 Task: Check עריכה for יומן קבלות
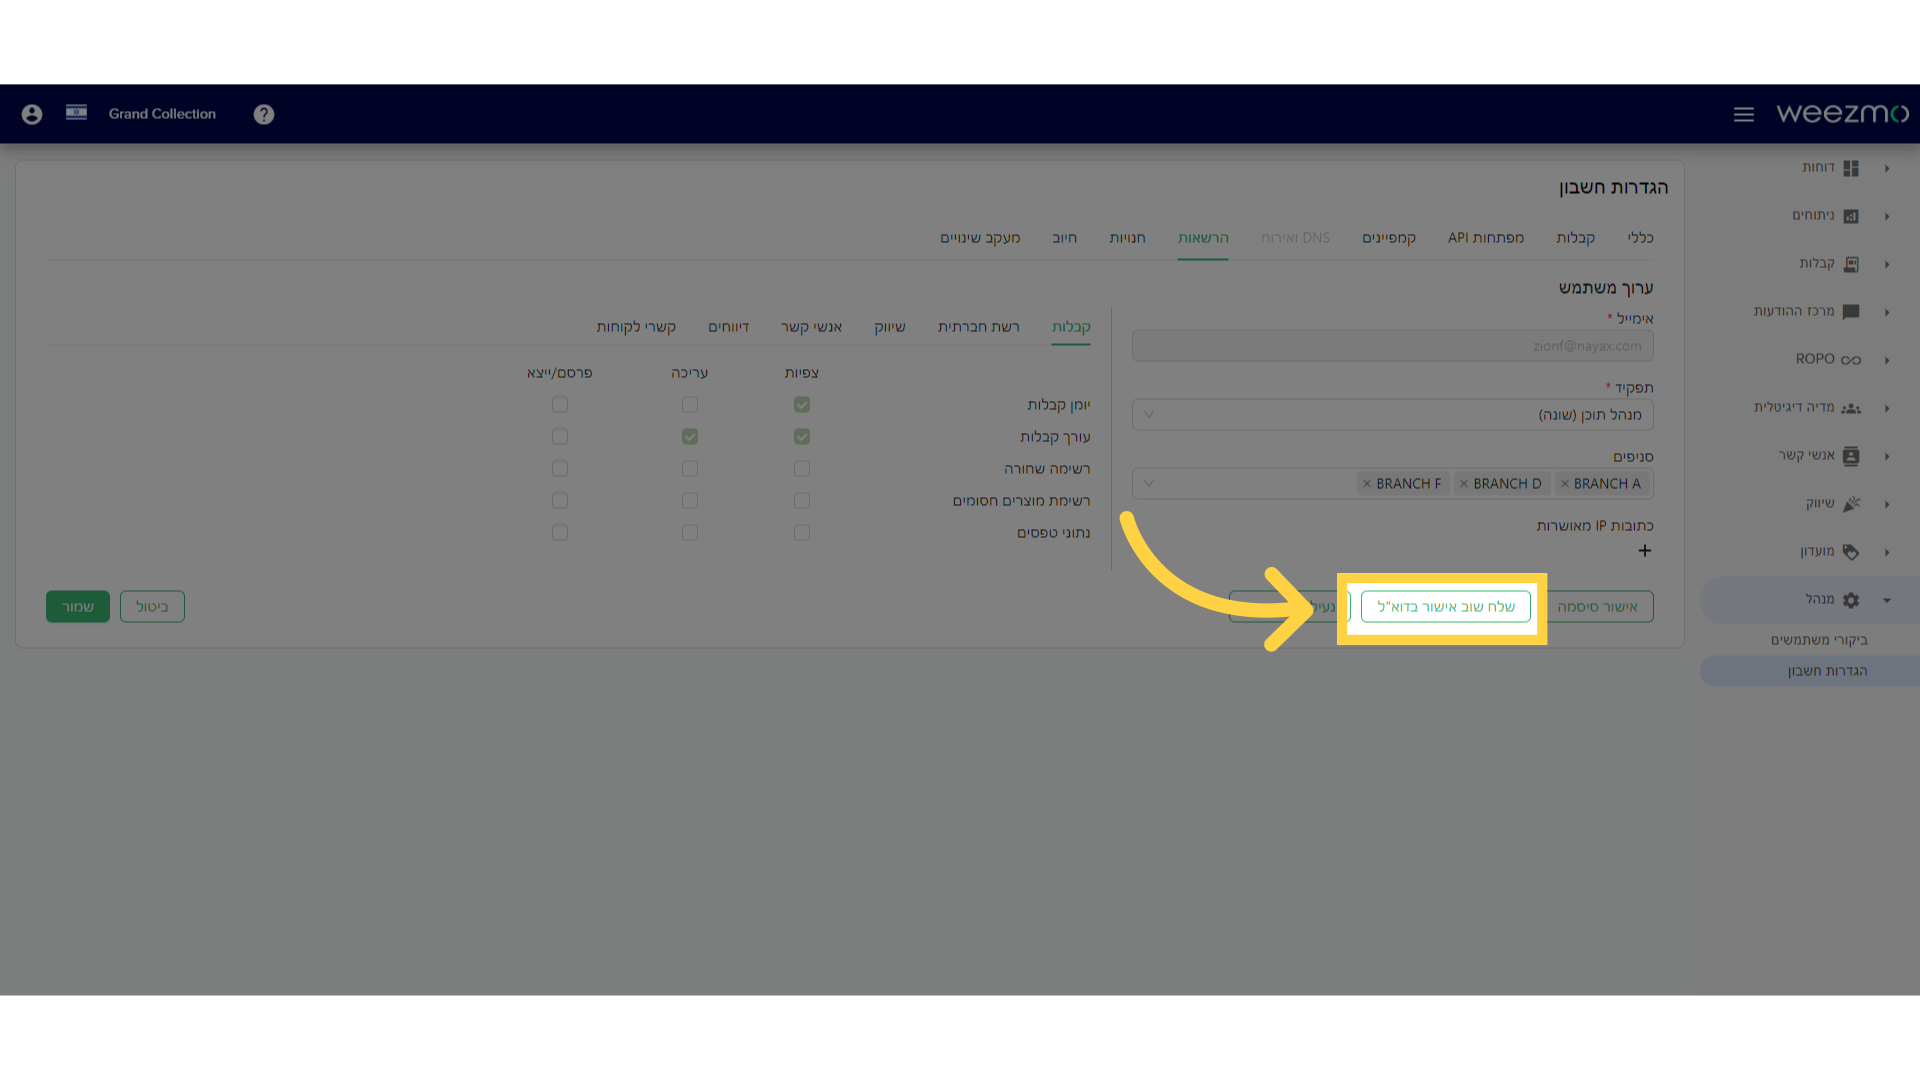click(x=690, y=405)
